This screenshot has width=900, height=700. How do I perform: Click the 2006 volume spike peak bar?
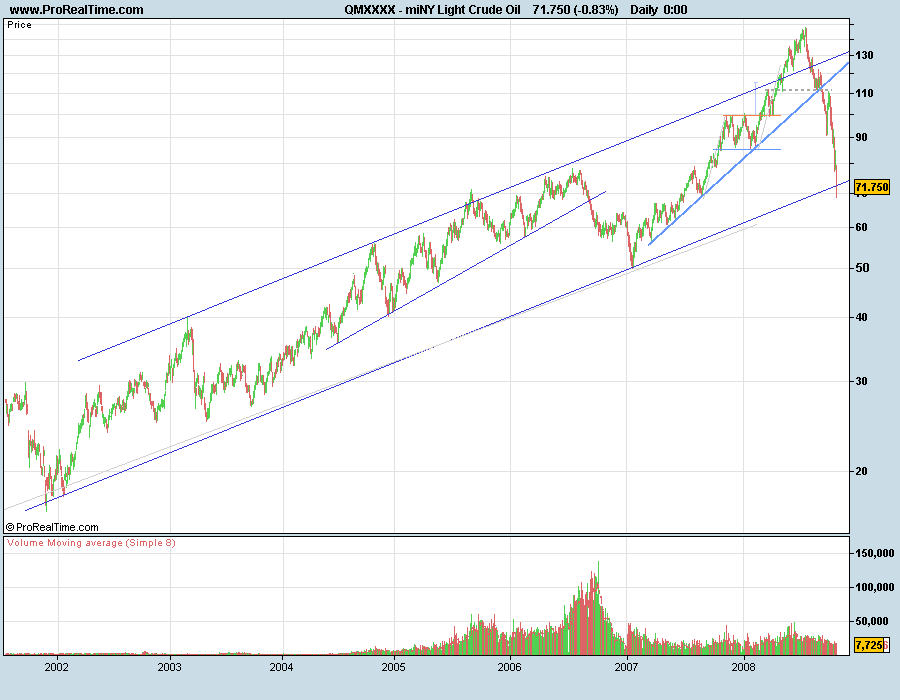click(x=598, y=608)
